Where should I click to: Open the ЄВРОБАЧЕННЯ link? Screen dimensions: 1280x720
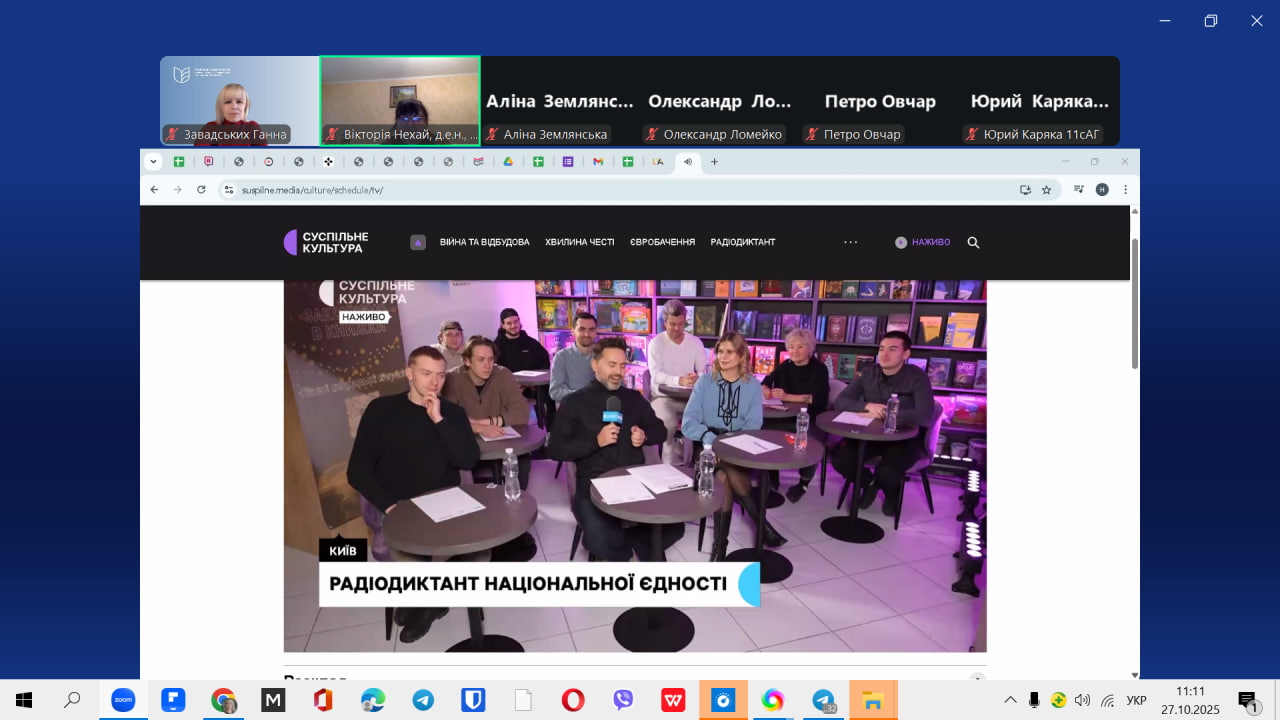[662, 242]
